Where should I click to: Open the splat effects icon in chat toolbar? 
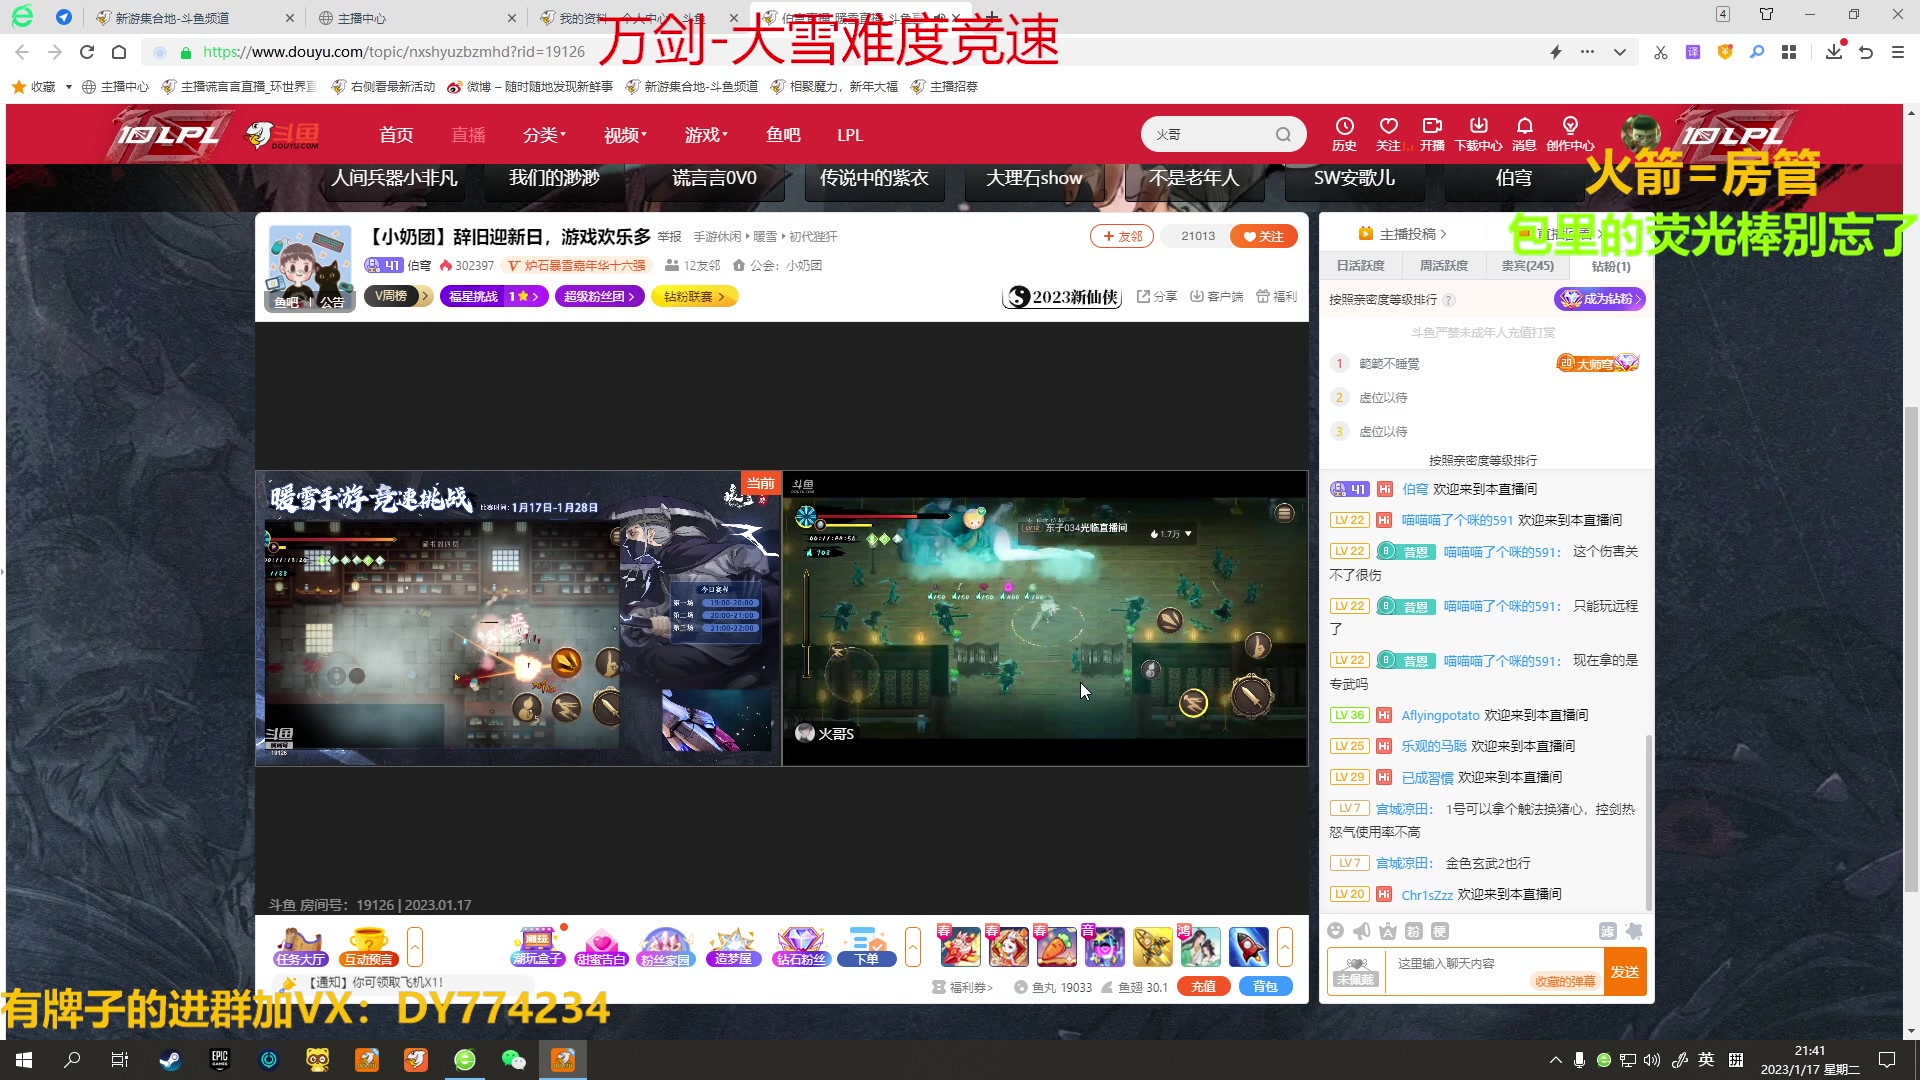1634,931
